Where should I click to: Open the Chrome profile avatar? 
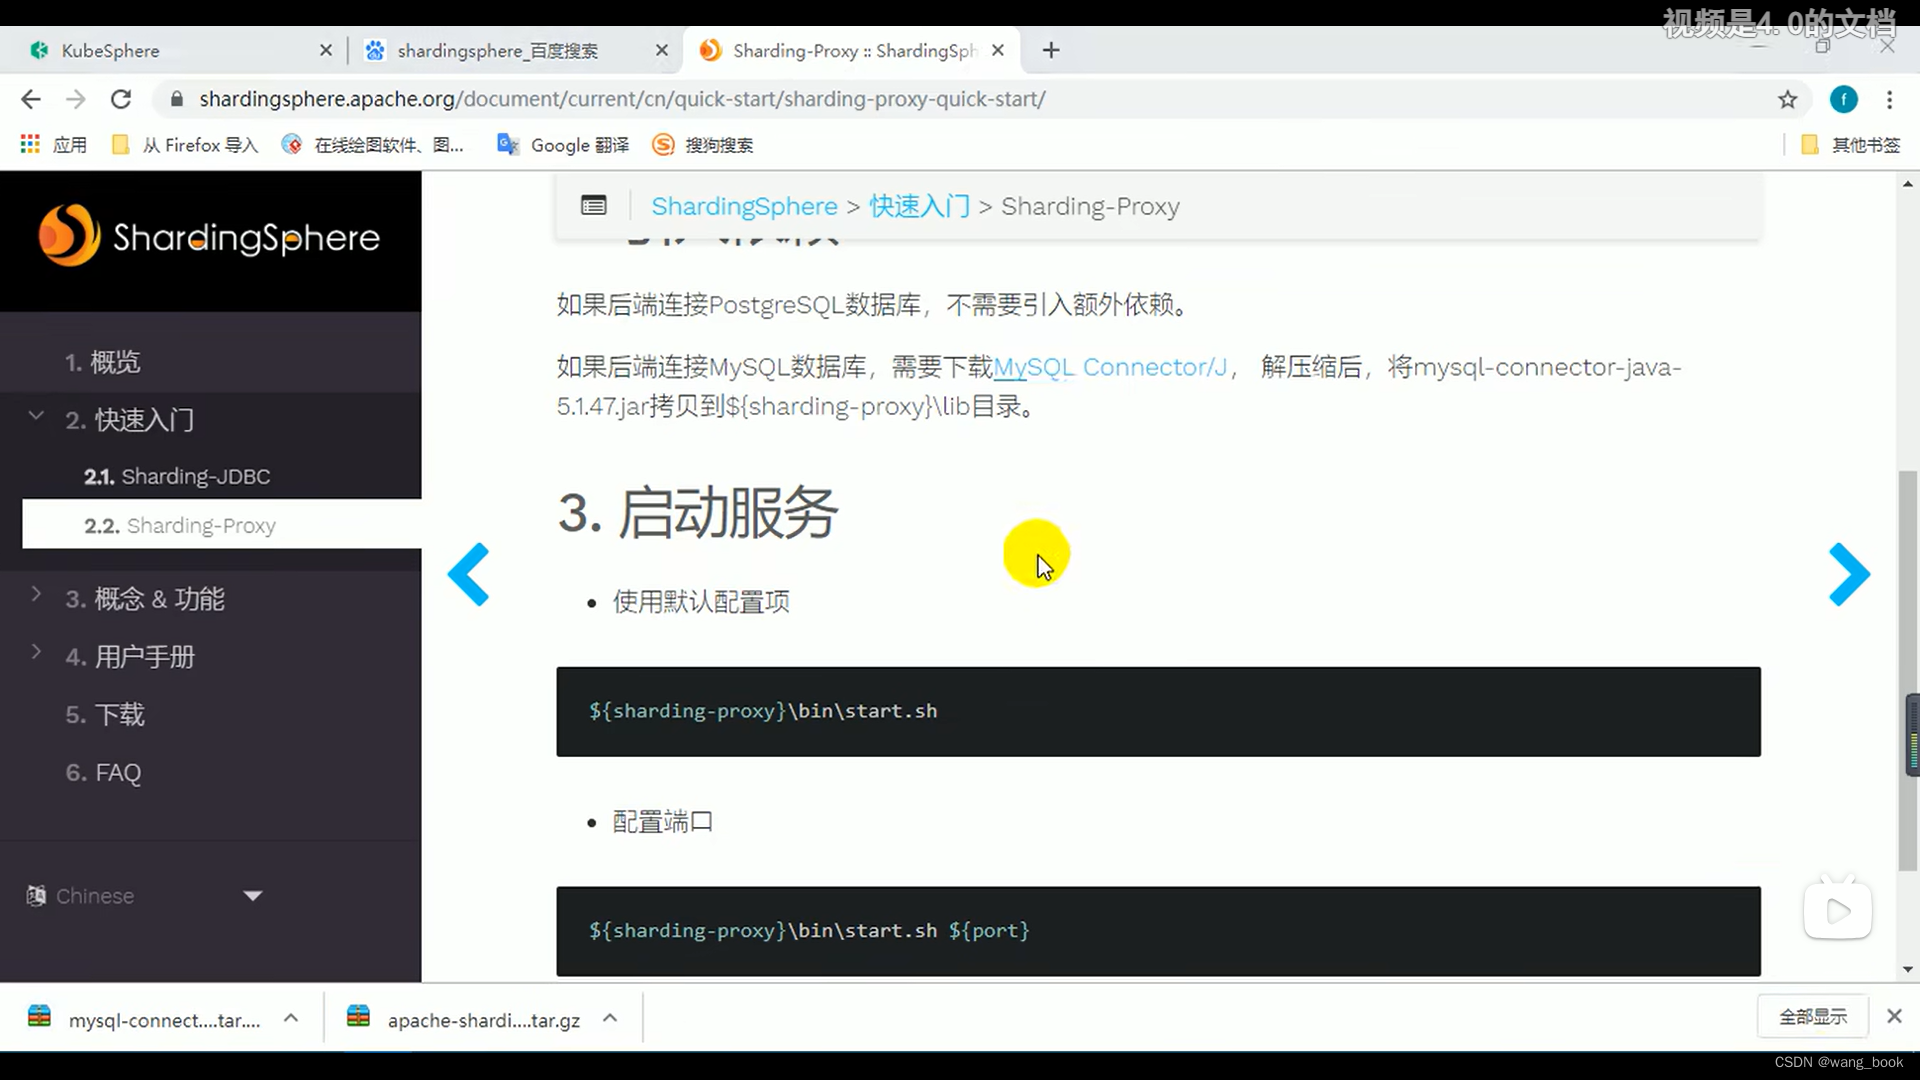click(1843, 99)
